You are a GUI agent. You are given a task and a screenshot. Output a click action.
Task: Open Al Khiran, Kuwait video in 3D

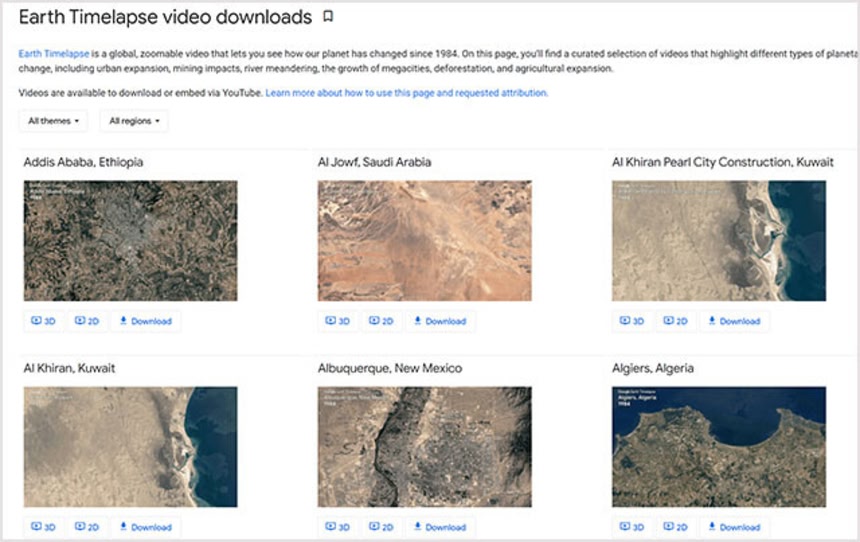pos(43,527)
